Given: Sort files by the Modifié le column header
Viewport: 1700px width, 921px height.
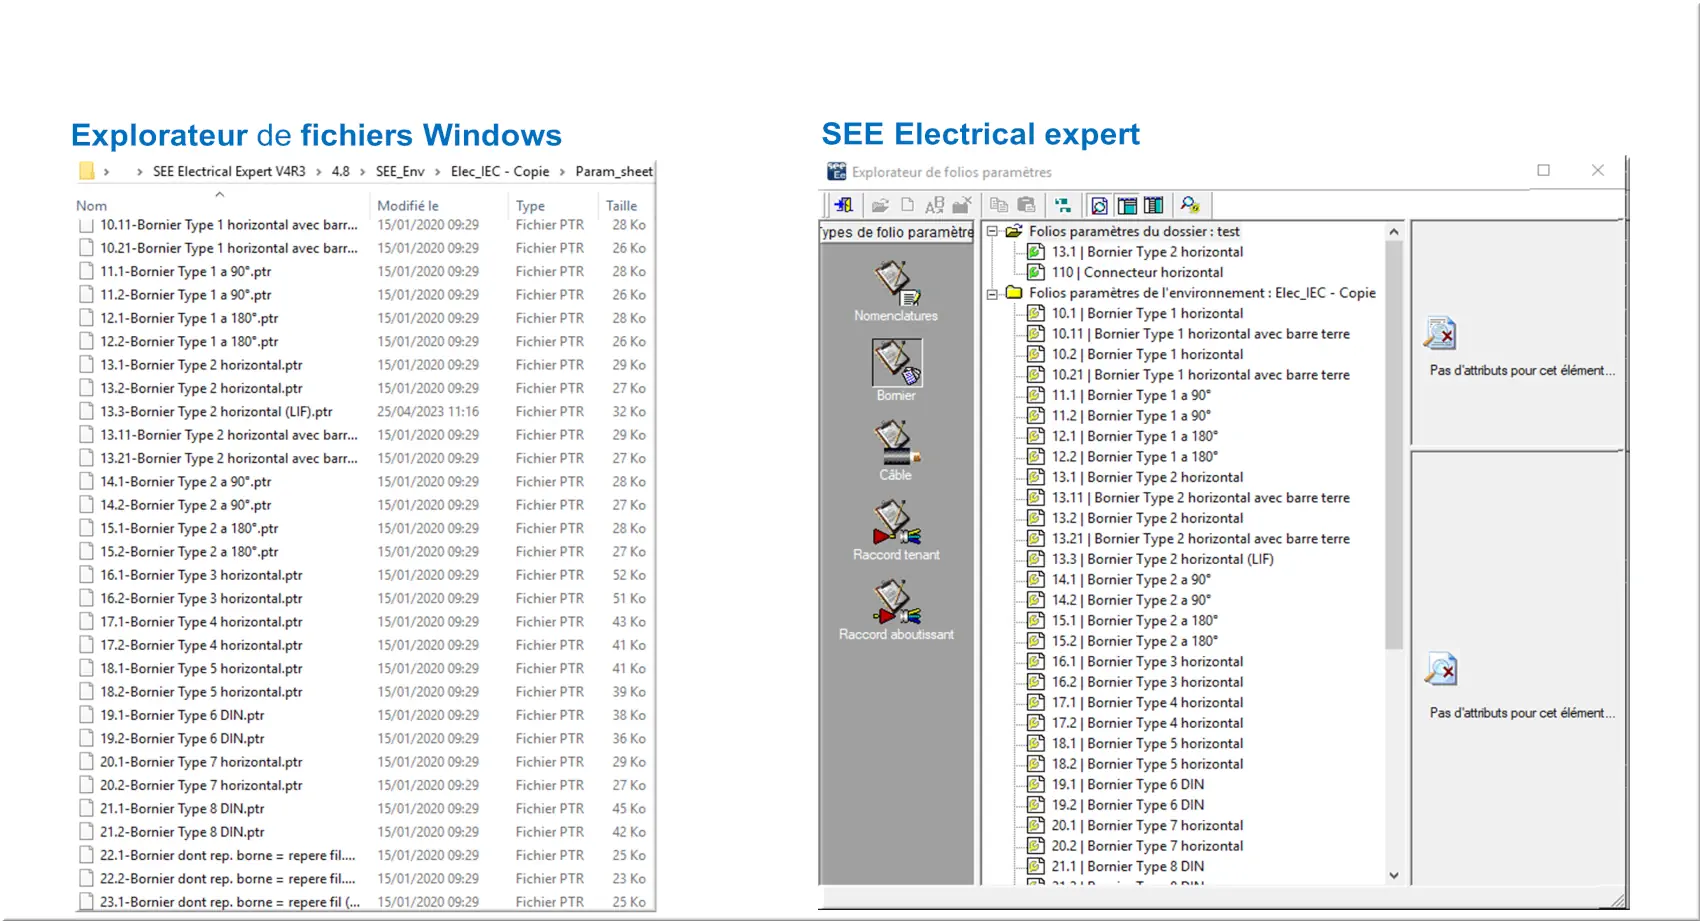Looking at the screenshot, I should click(x=408, y=206).
